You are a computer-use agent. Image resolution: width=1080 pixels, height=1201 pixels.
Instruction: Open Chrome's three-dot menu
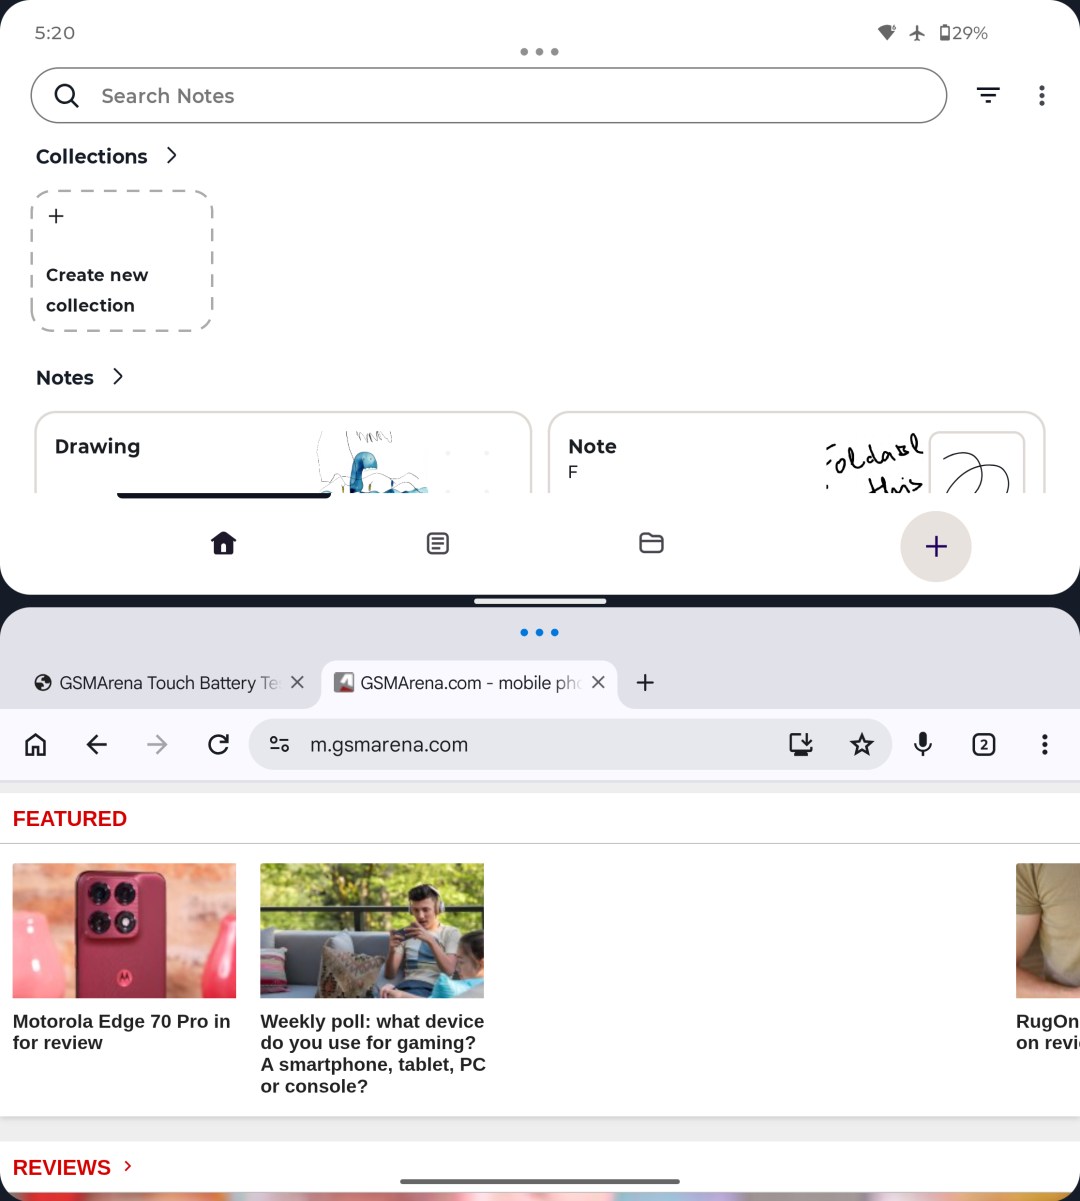coord(1044,744)
